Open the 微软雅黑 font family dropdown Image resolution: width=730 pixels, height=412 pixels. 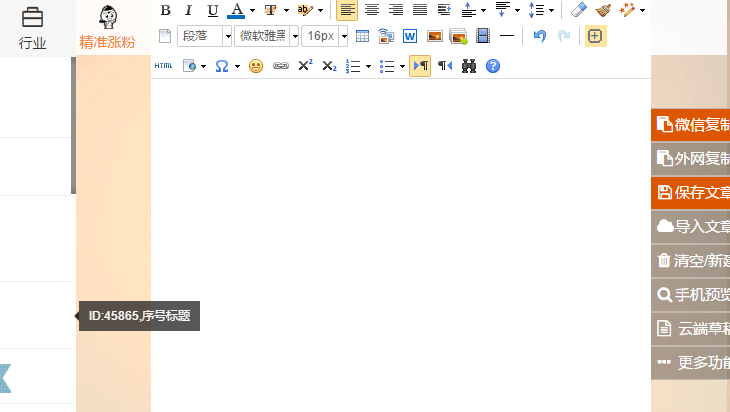pos(294,37)
